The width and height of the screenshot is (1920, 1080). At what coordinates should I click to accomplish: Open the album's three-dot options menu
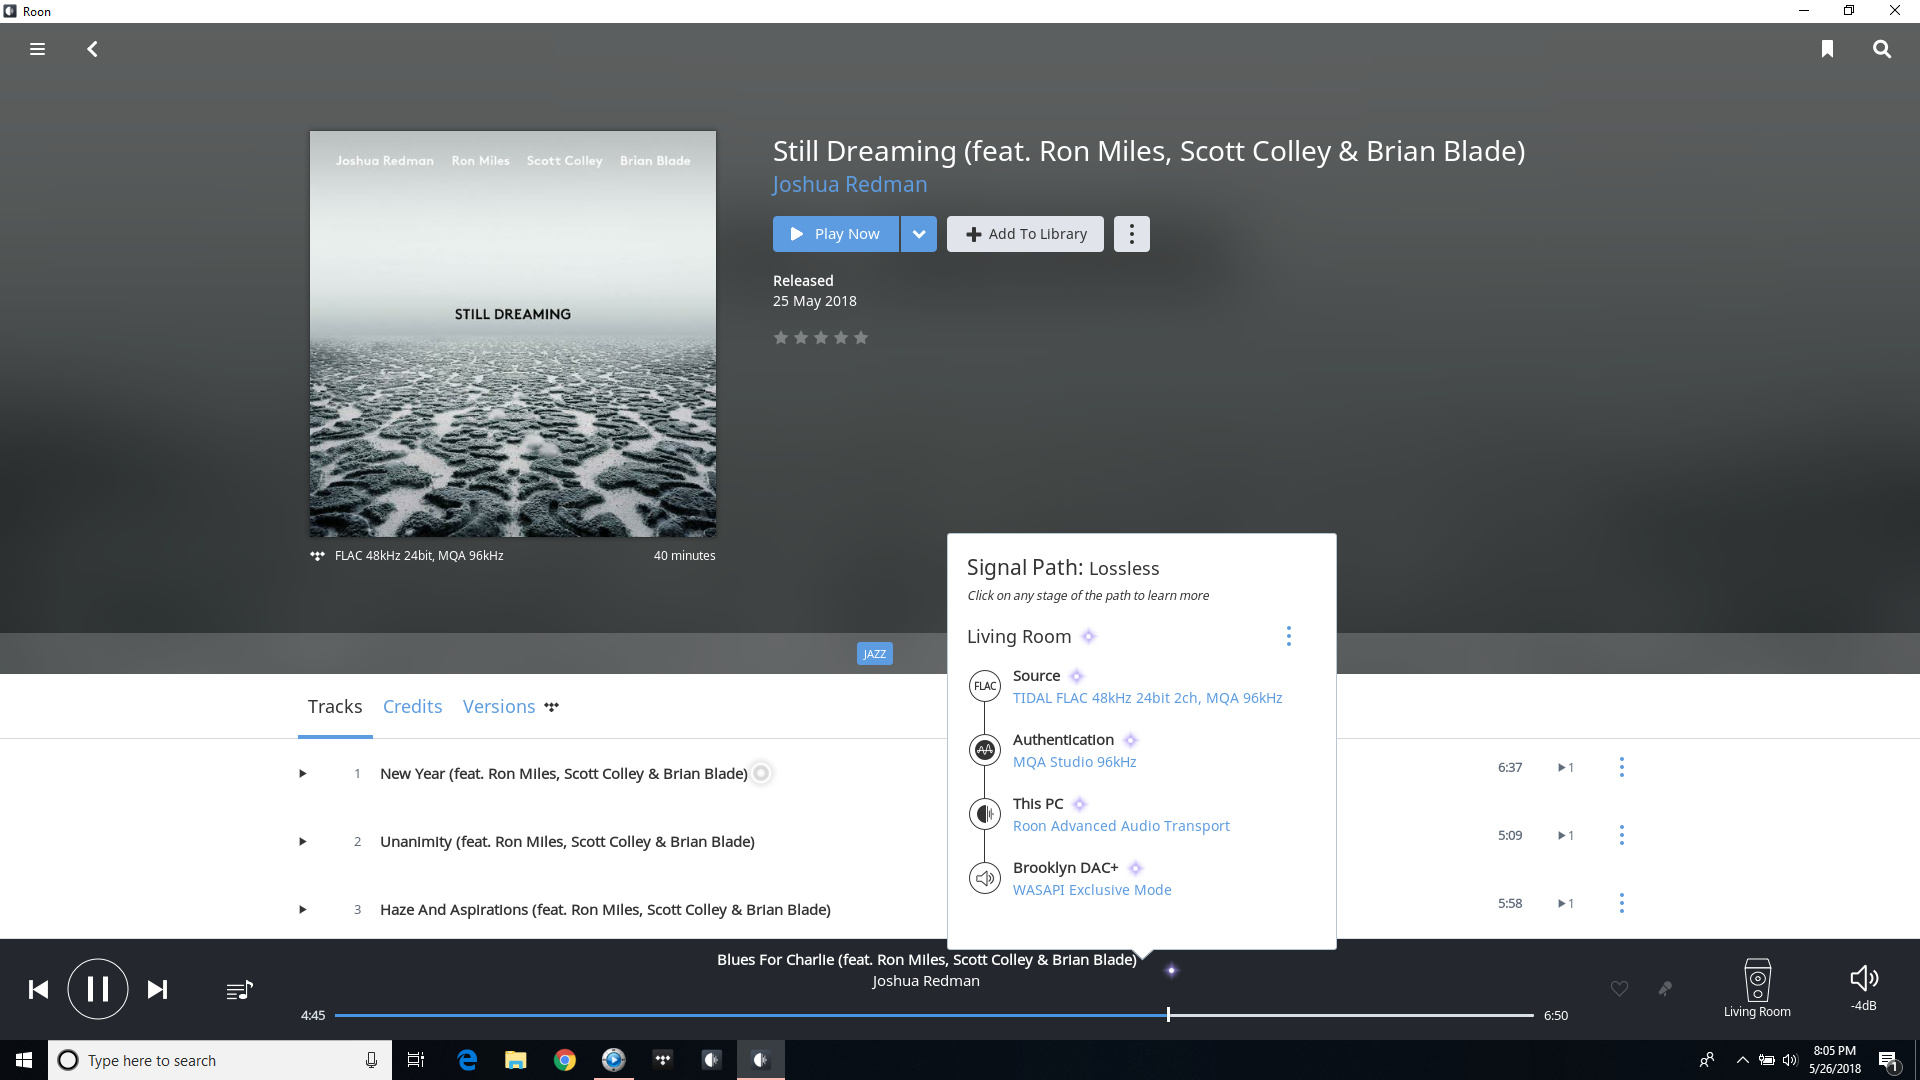pyautogui.click(x=1132, y=234)
